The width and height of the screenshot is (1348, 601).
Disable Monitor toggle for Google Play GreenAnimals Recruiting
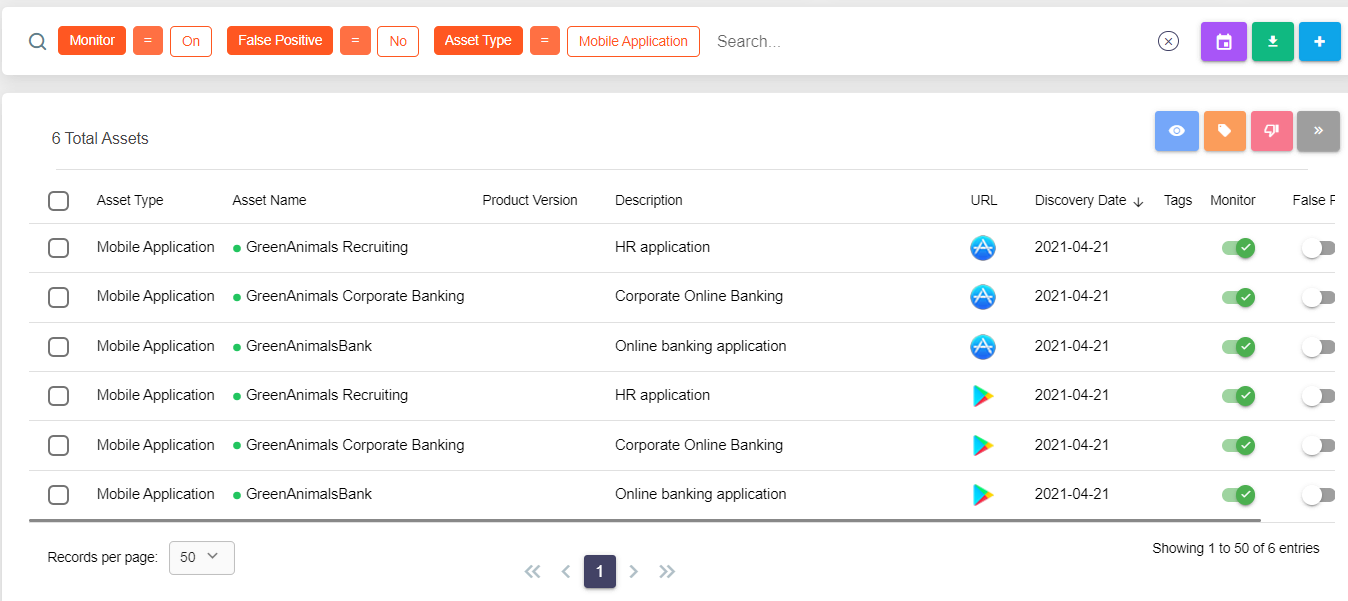pyautogui.click(x=1239, y=396)
